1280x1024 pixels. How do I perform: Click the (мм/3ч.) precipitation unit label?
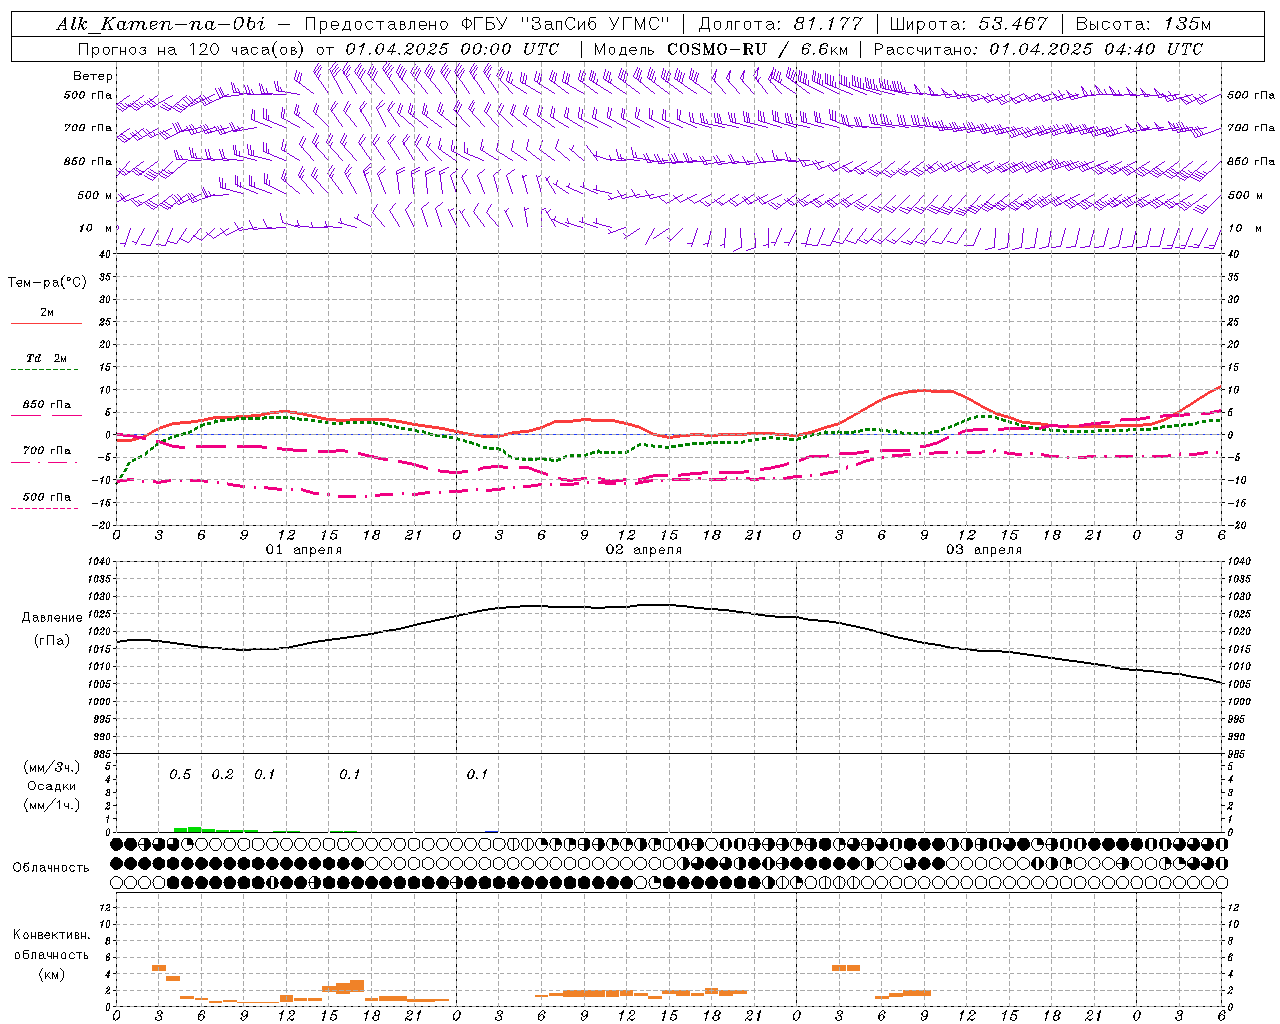(51, 767)
